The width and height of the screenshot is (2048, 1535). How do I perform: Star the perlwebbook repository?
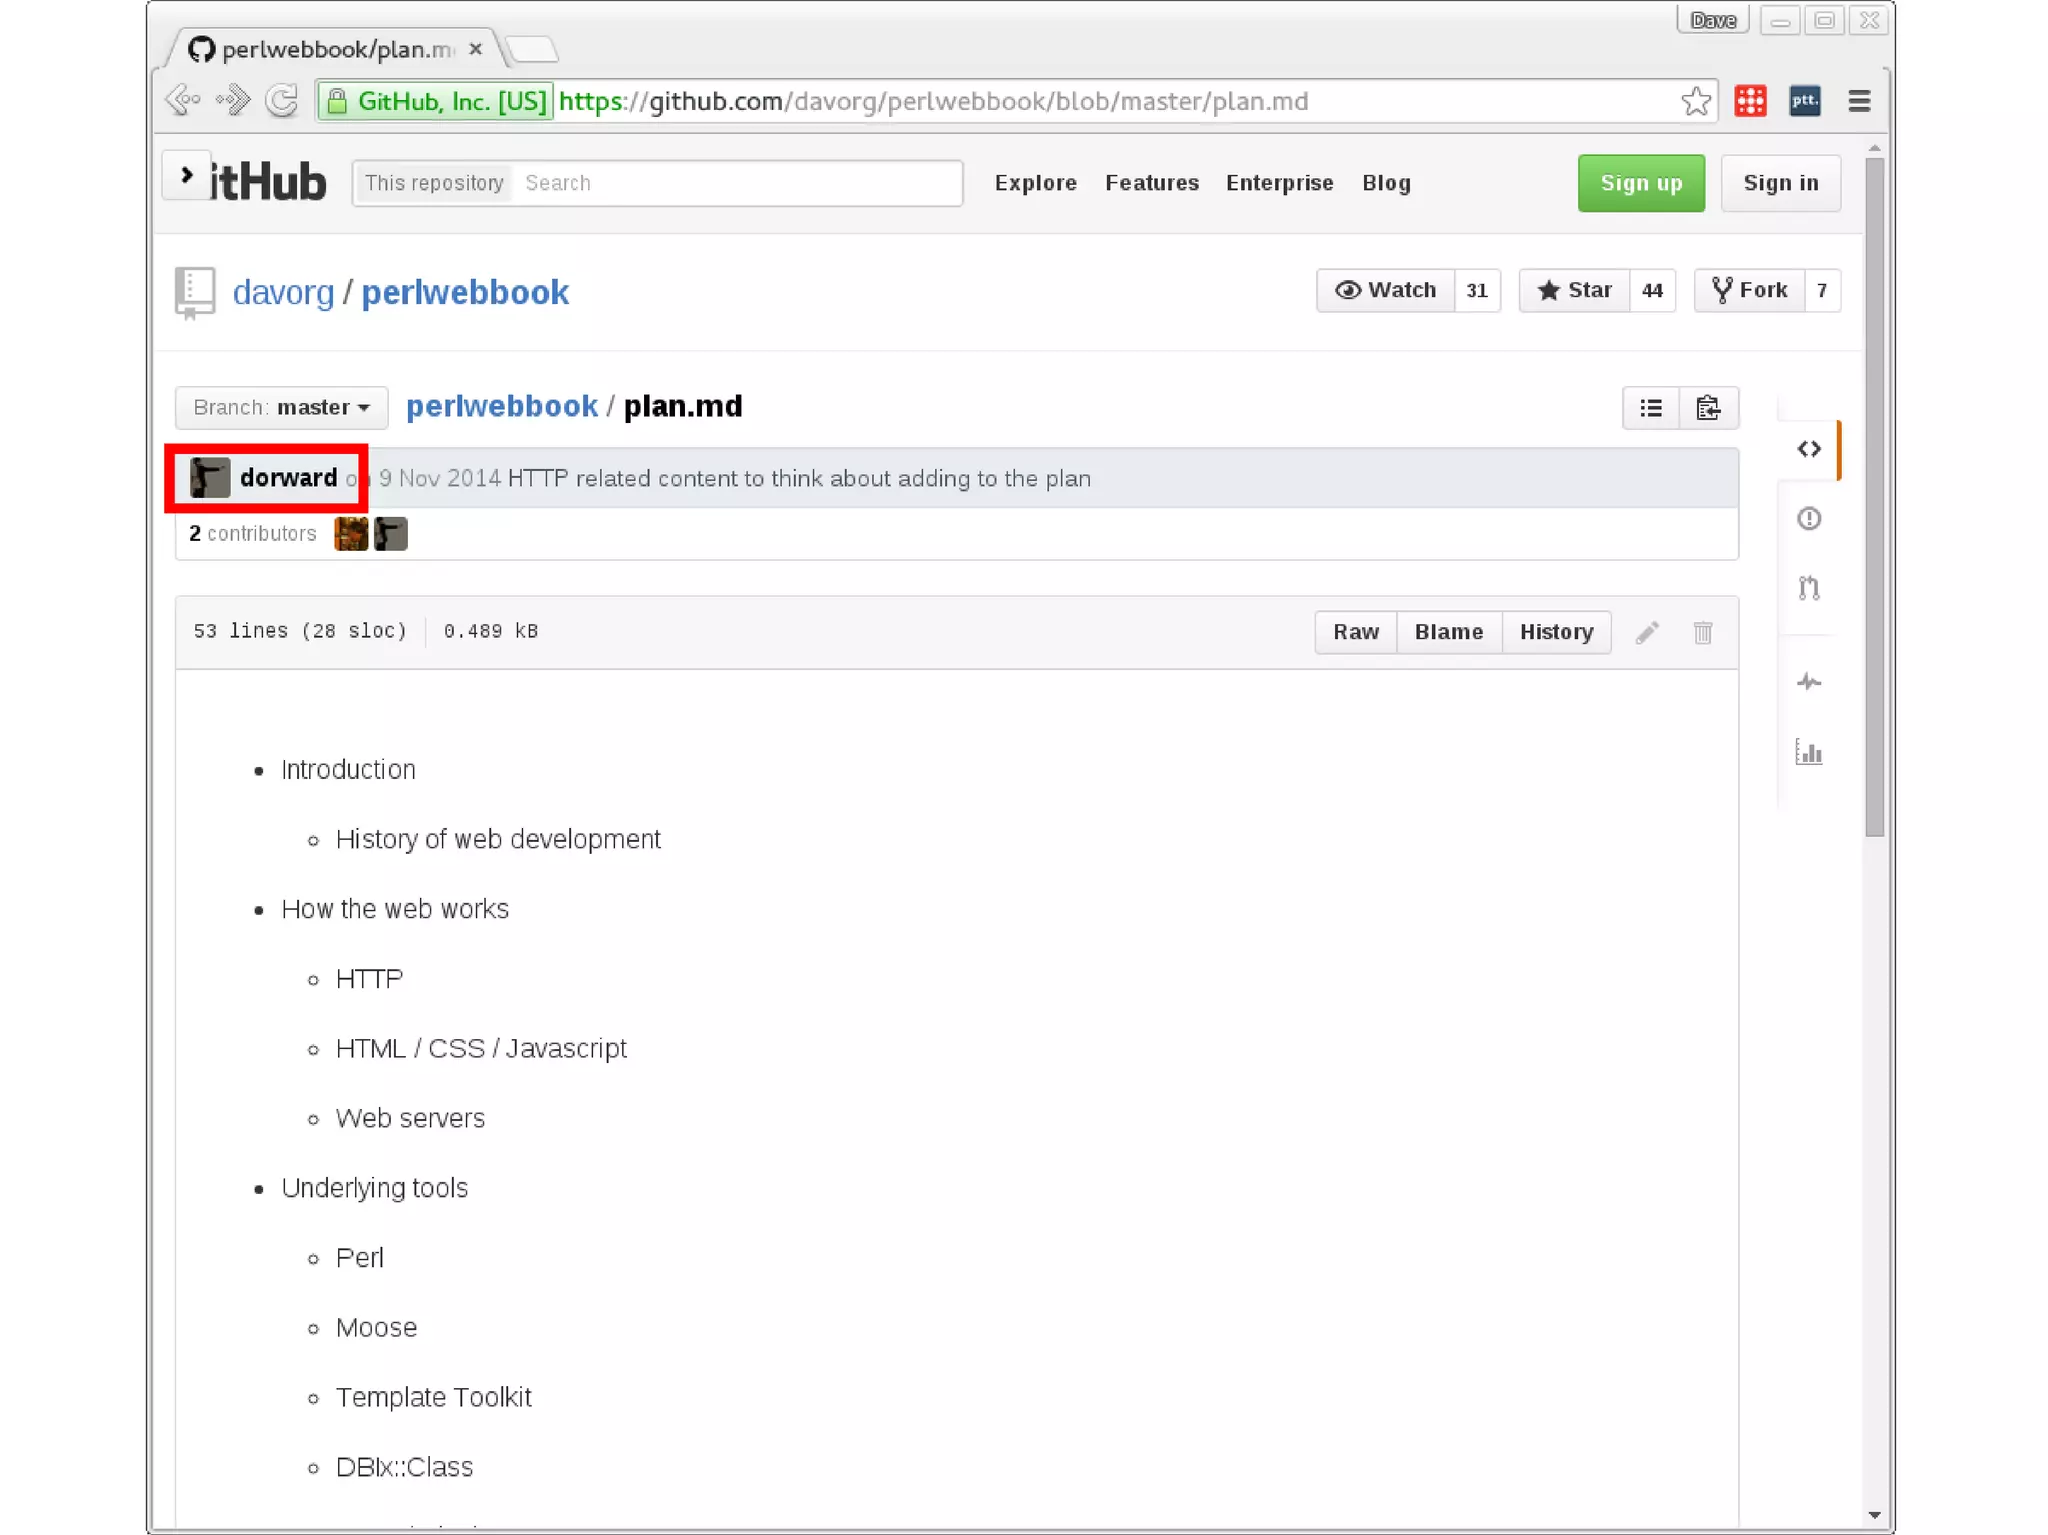1574,290
